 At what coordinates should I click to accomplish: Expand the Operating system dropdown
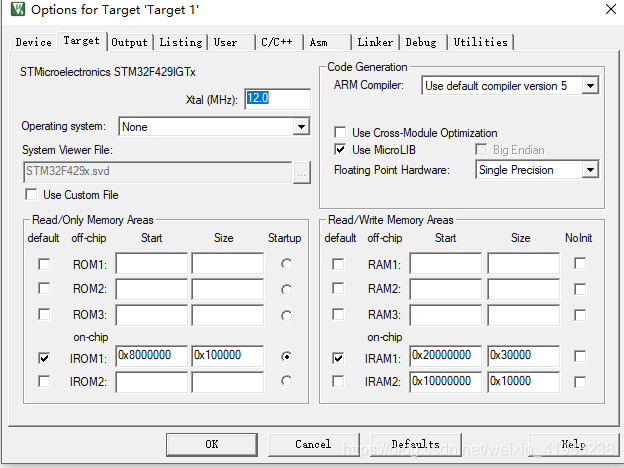pyautogui.click(x=302, y=127)
